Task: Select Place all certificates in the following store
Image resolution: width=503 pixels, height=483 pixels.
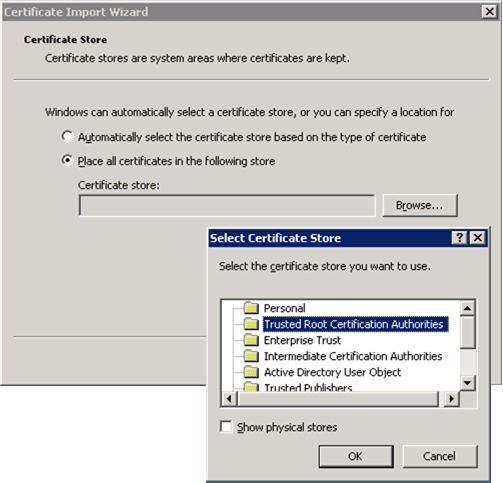Action: pos(67,160)
